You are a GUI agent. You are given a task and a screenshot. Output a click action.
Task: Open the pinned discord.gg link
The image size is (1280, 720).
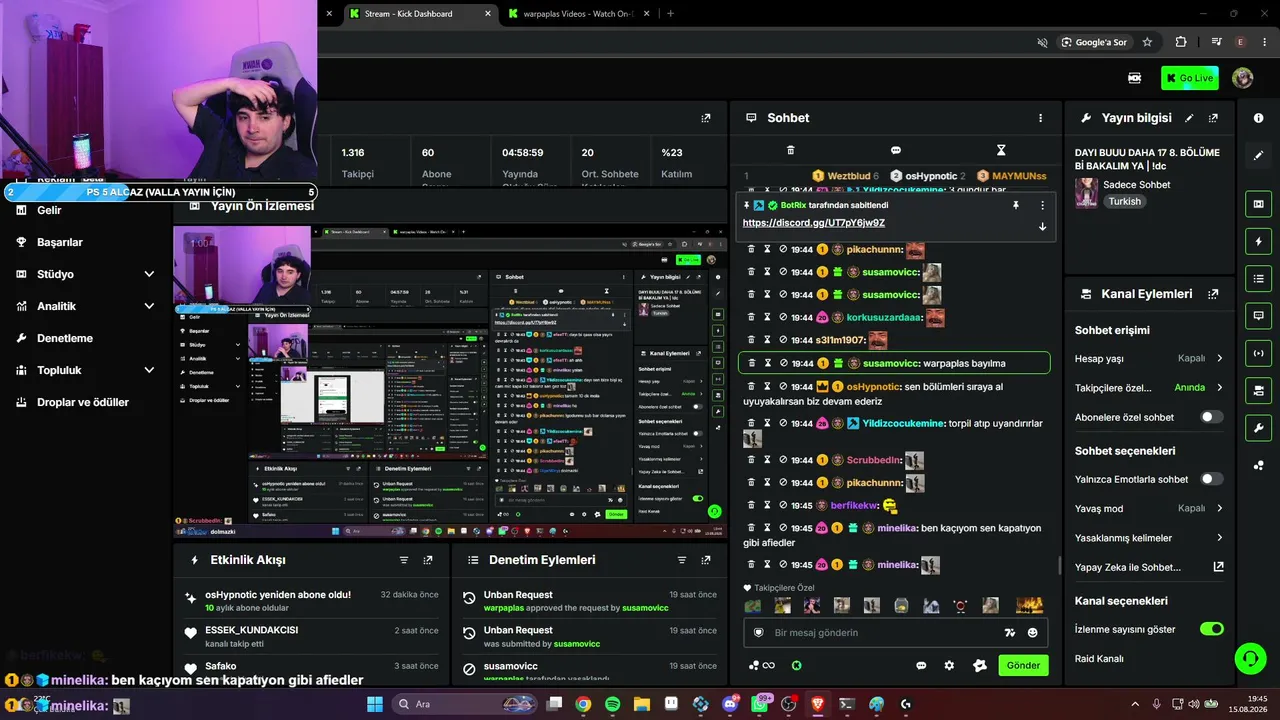[813, 223]
